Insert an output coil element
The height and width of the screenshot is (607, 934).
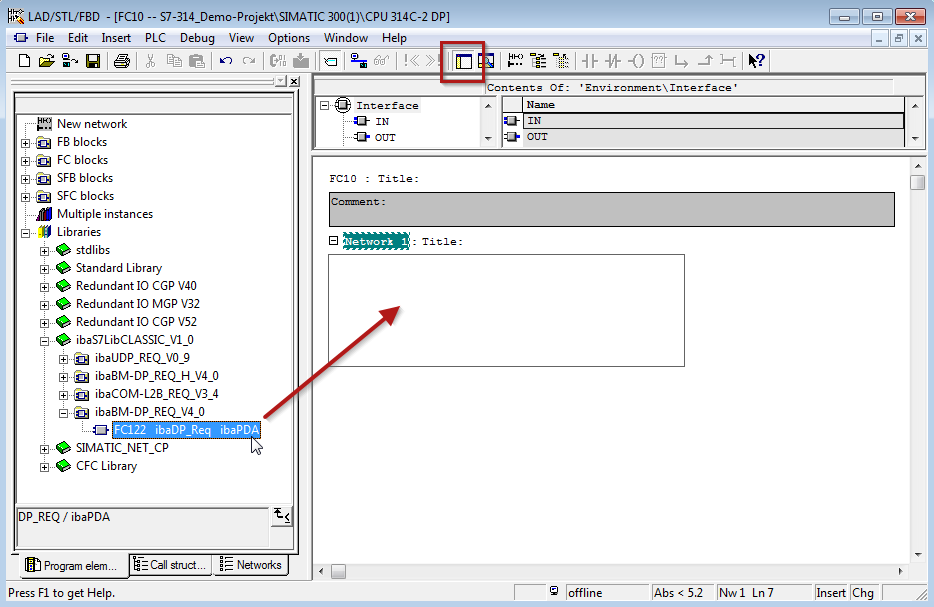[636, 61]
